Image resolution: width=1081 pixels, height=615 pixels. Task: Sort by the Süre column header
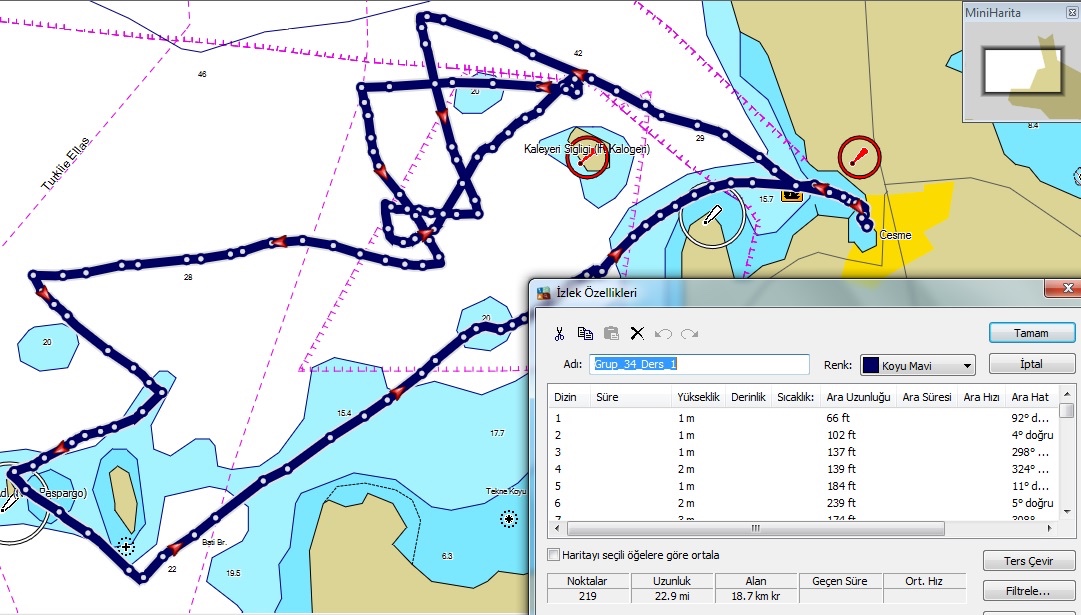point(631,397)
